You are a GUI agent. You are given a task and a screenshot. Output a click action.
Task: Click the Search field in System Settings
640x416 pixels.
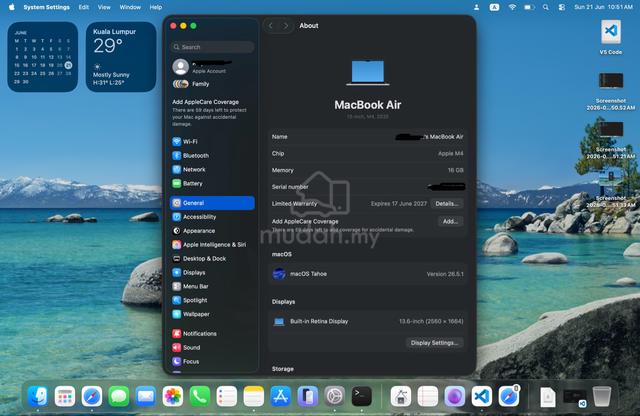pos(212,47)
